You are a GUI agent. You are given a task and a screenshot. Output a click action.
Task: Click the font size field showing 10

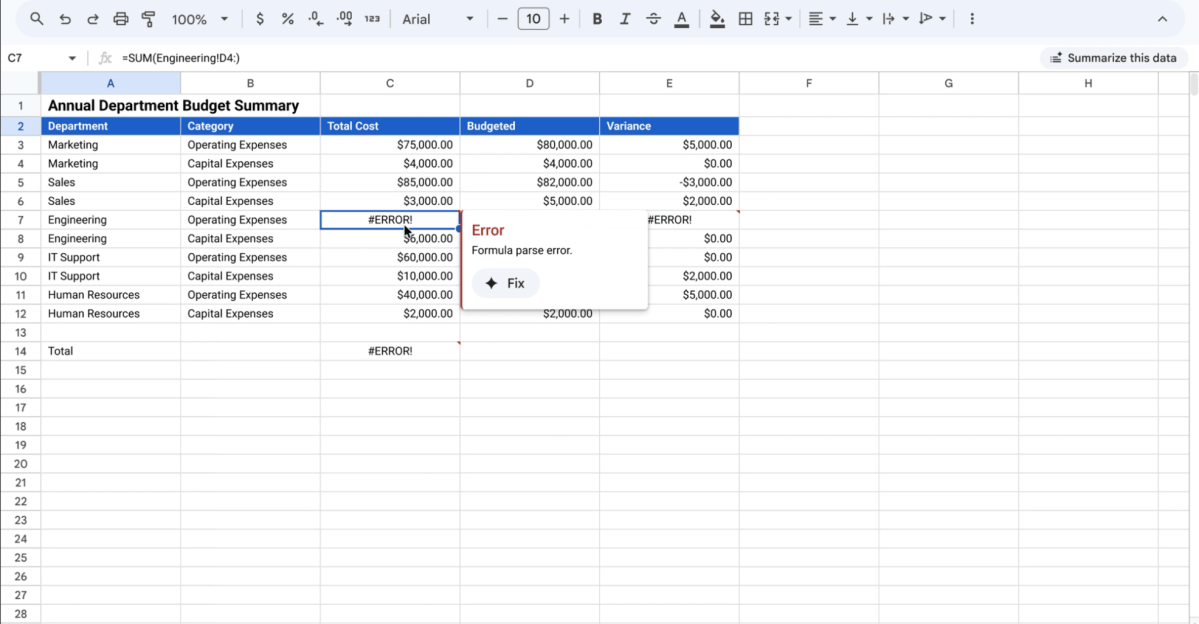tap(533, 18)
